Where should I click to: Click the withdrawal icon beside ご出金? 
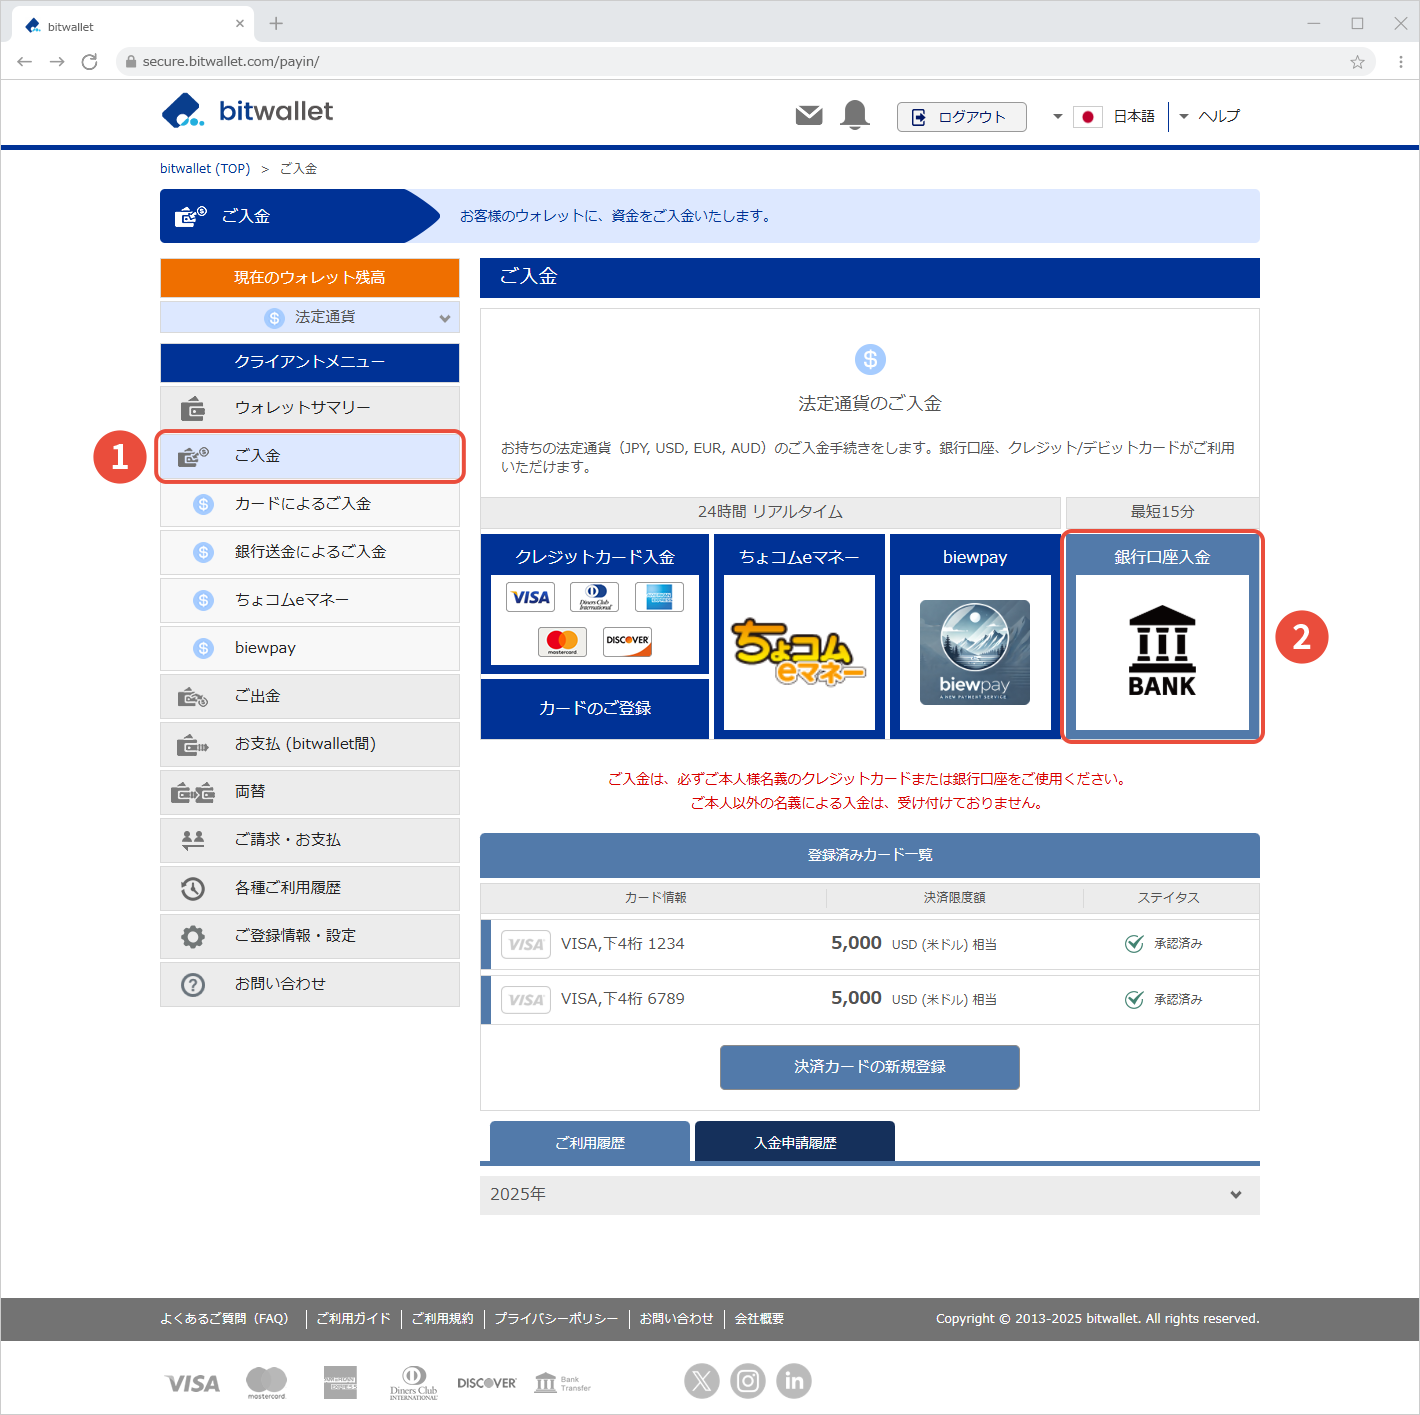click(193, 696)
